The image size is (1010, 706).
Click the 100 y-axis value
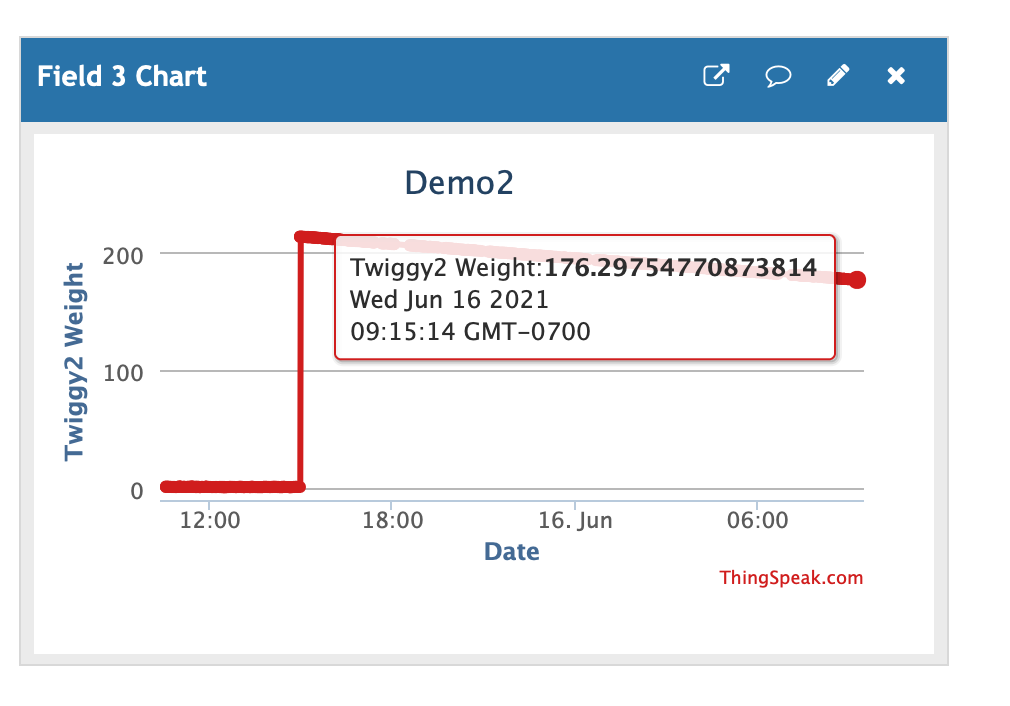(x=124, y=372)
